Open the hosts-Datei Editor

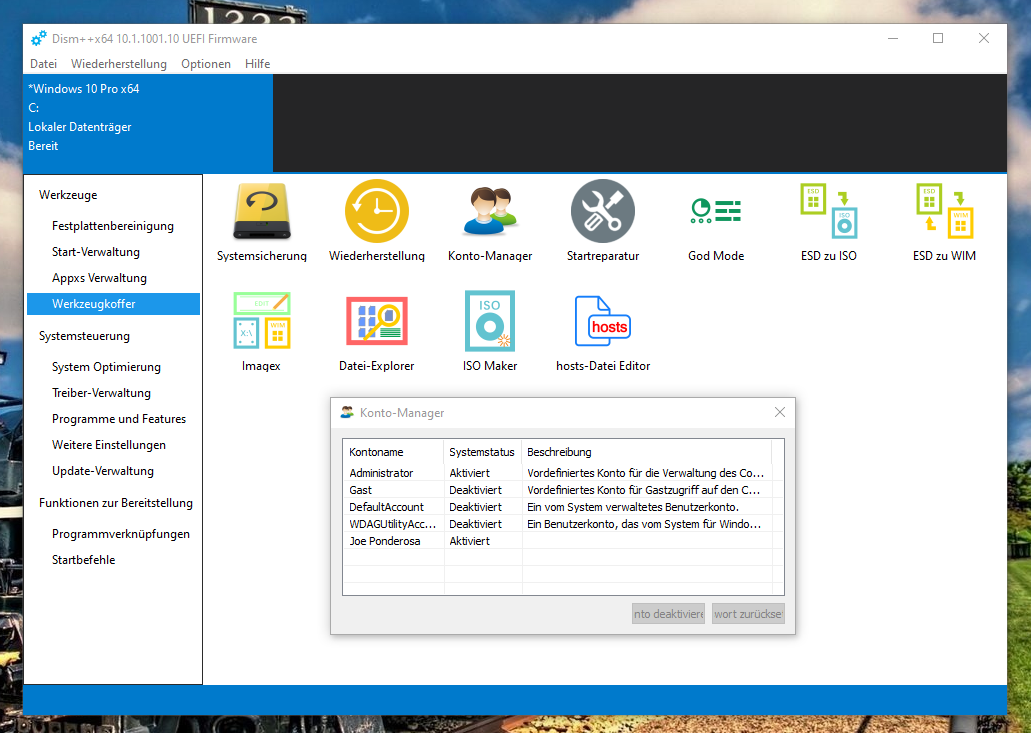(x=603, y=332)
